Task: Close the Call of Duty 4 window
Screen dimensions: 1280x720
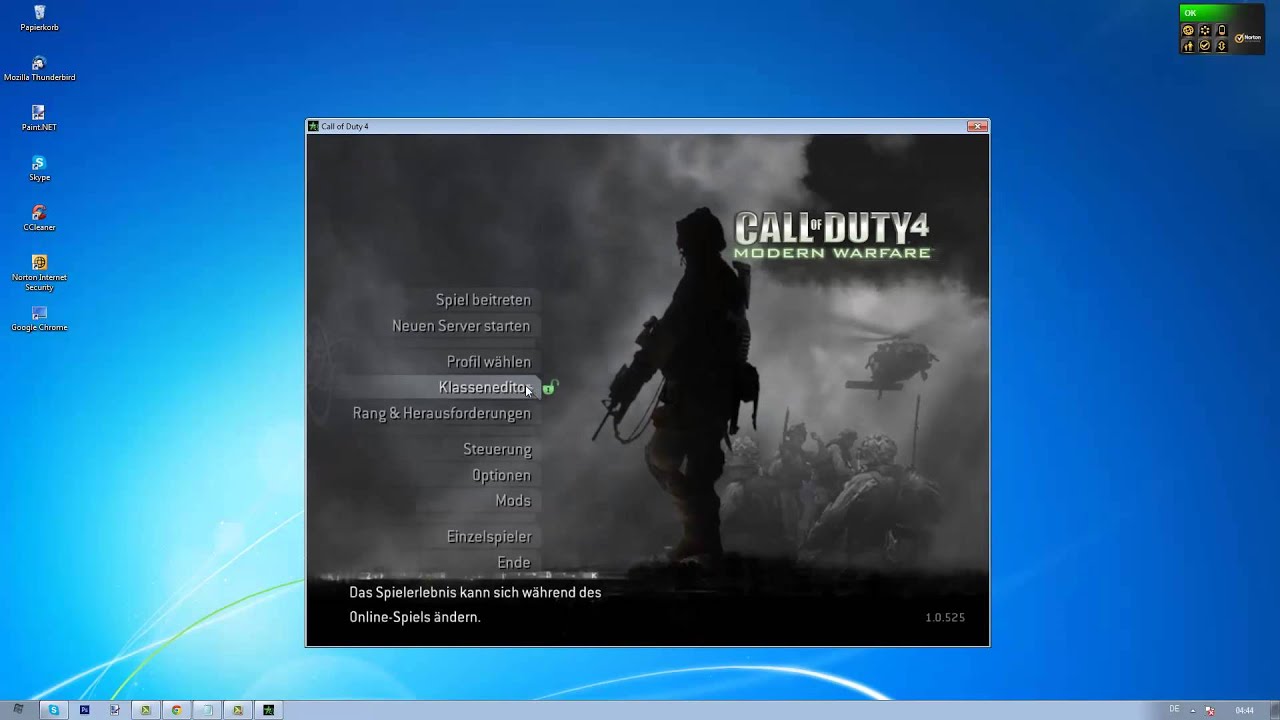Action: click(977, 126)
